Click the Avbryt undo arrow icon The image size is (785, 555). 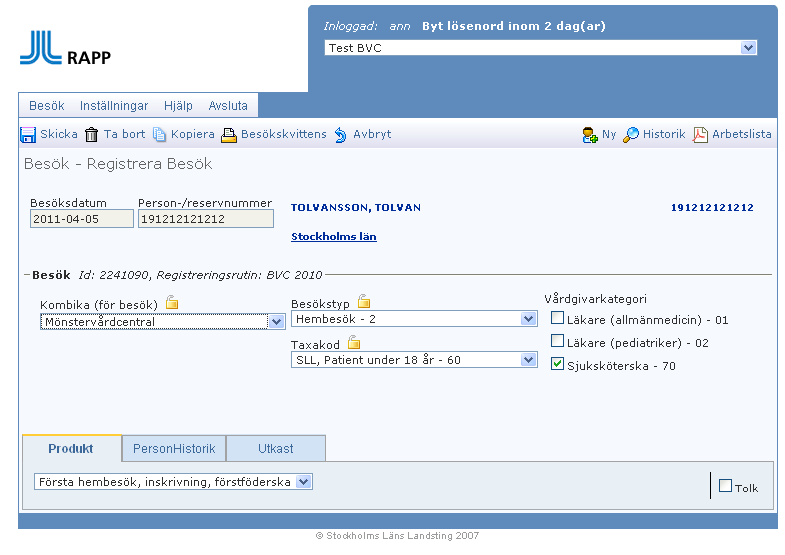pos(340,135)
